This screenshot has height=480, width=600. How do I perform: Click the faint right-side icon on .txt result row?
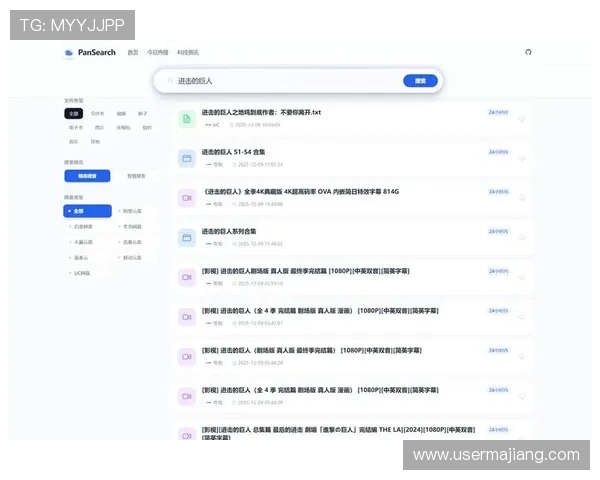522,119
